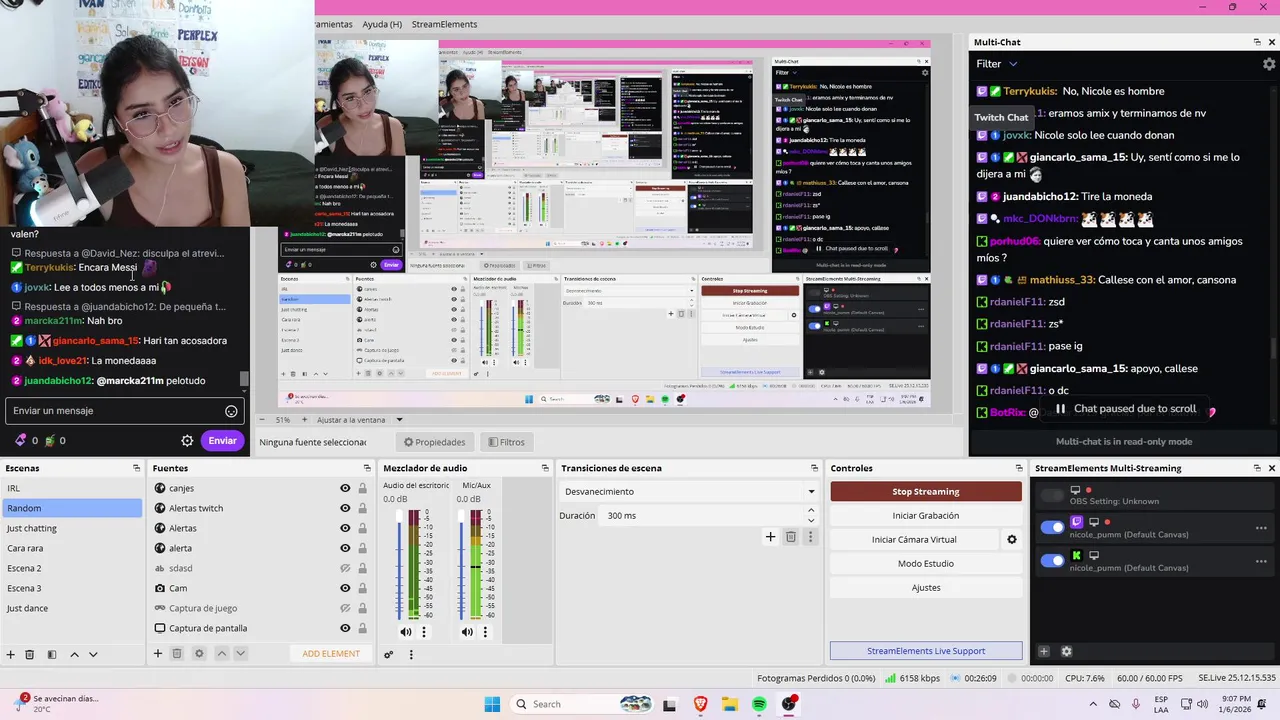This screenshot has width=1280, height=720.
Task: Add a new source in Fuentes
Action: 157,654
